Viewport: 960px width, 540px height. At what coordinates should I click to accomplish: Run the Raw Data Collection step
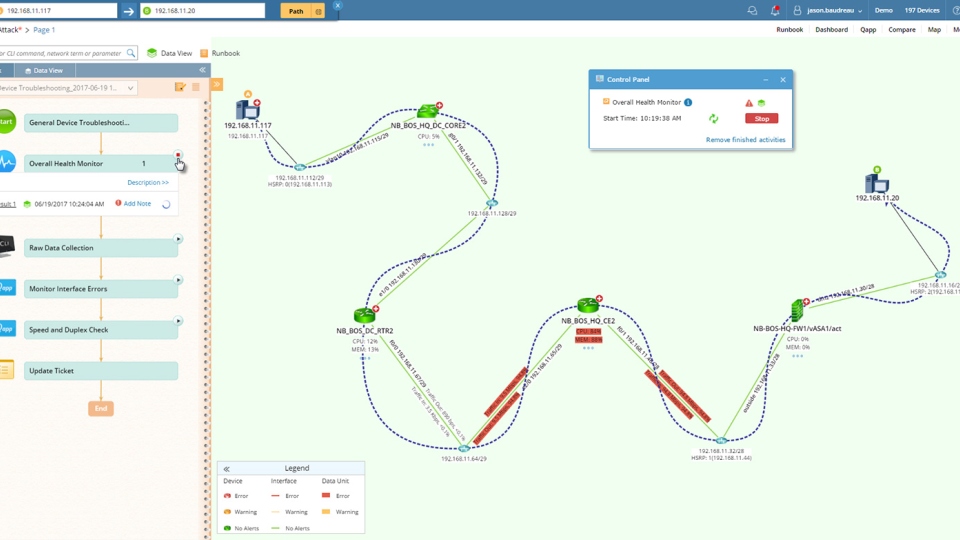coord(179,239)
